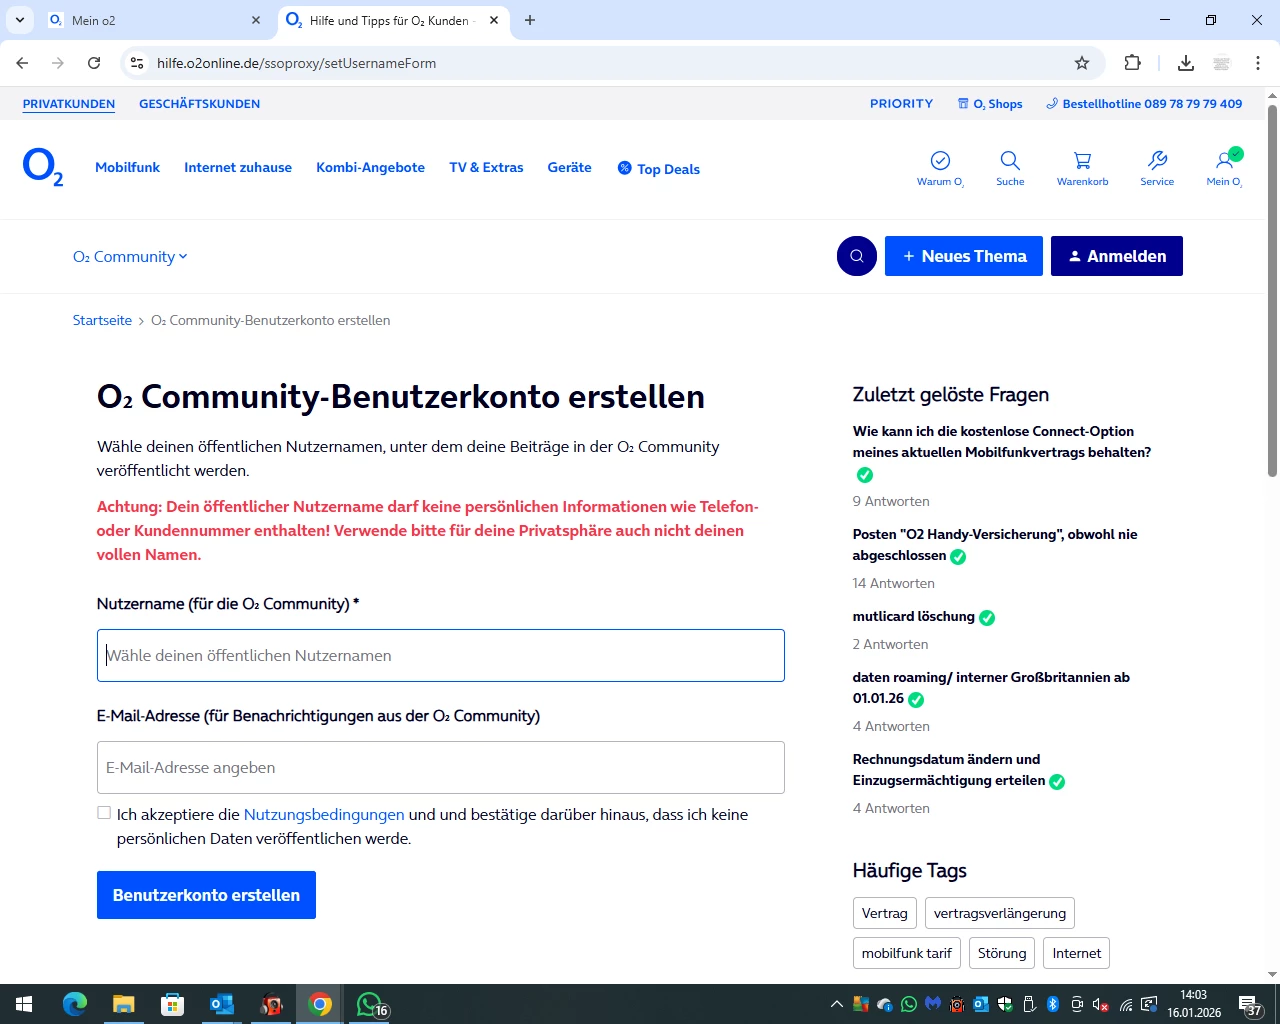
Task: Click the Neues Thema button
Action: tap(964, 256)
